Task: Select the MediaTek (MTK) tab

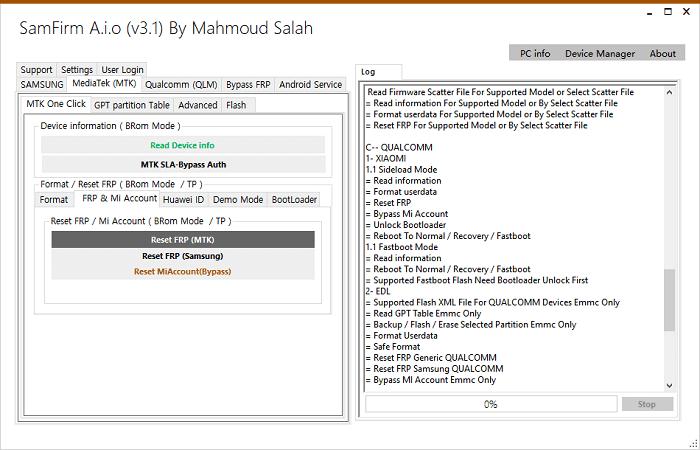Action: 104,83
